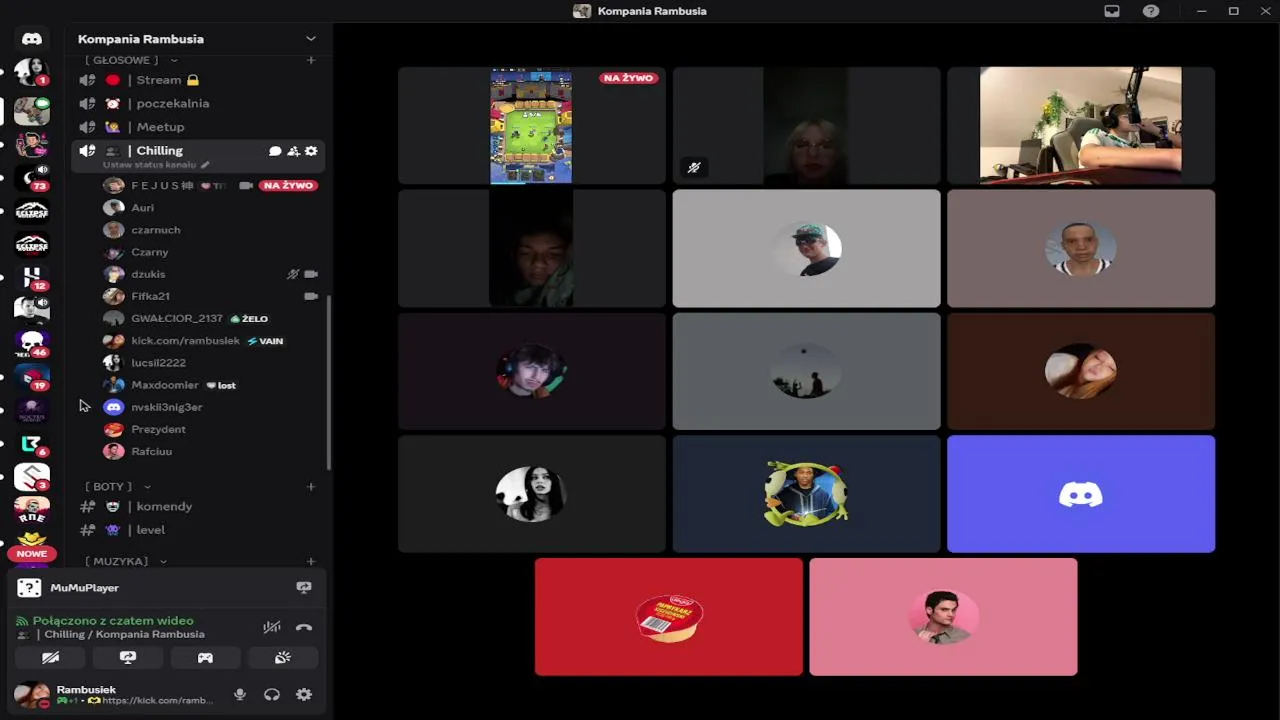The height and width of the screenshot is (720, 1280).
Task: Open the inbox icon in title bar
Action: tap(1112, 11)
